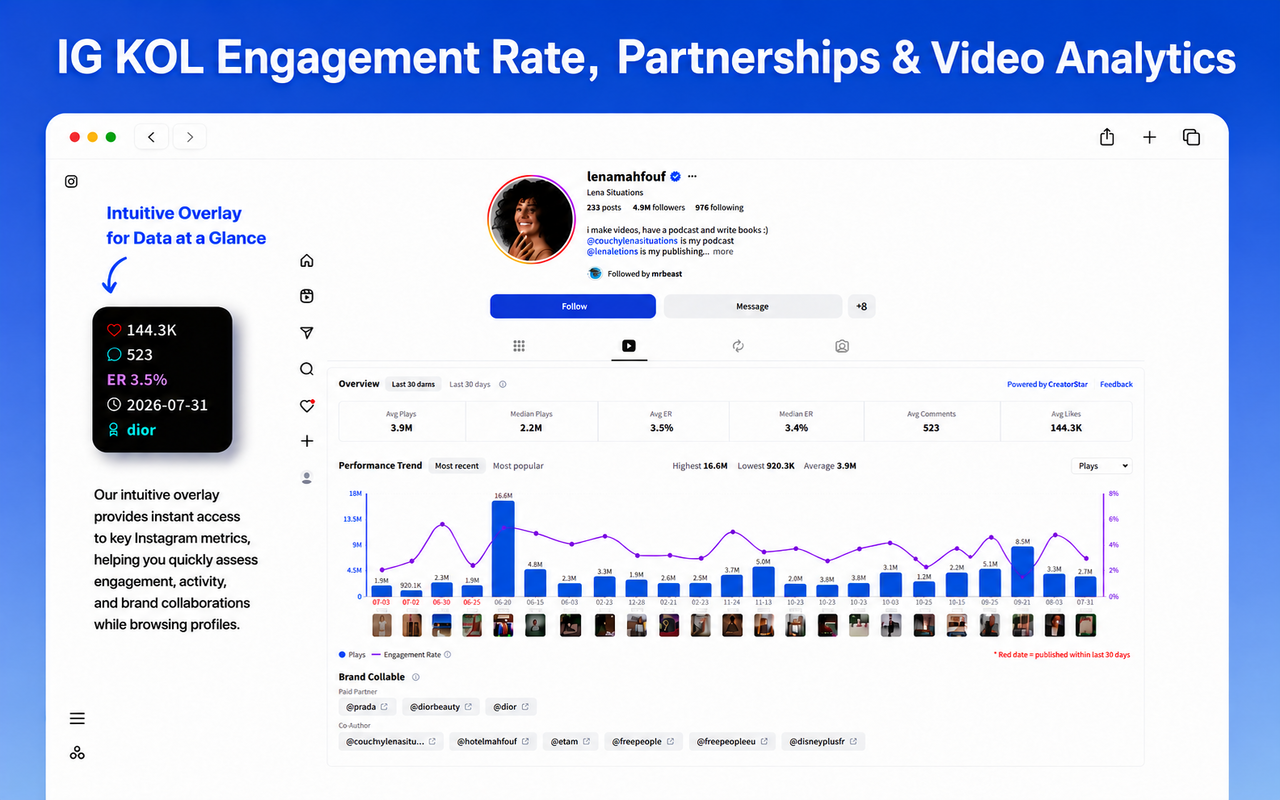The height and width of the screenshot is (800, 1280).
Task: Open the @diorbeauty paid partner tag
Action: (441, 707)
